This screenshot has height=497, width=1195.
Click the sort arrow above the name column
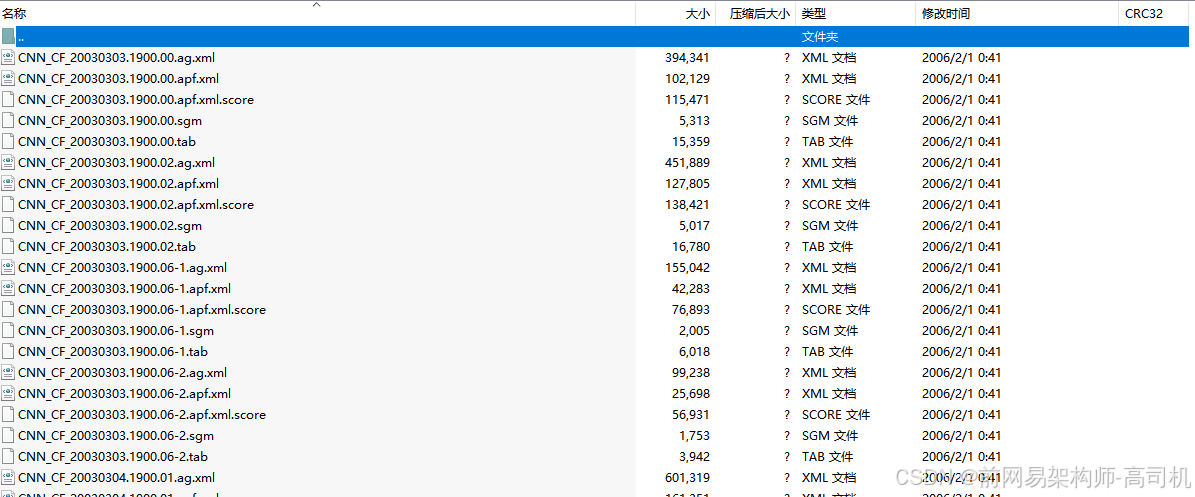317,5
